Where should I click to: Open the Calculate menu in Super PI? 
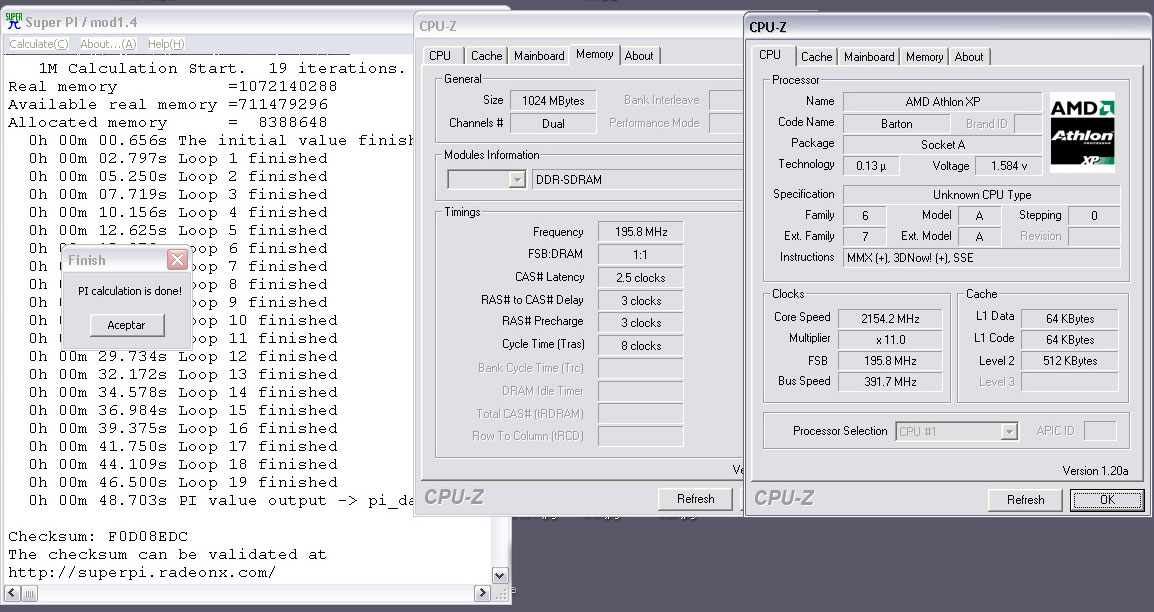(x=39, y=44)
